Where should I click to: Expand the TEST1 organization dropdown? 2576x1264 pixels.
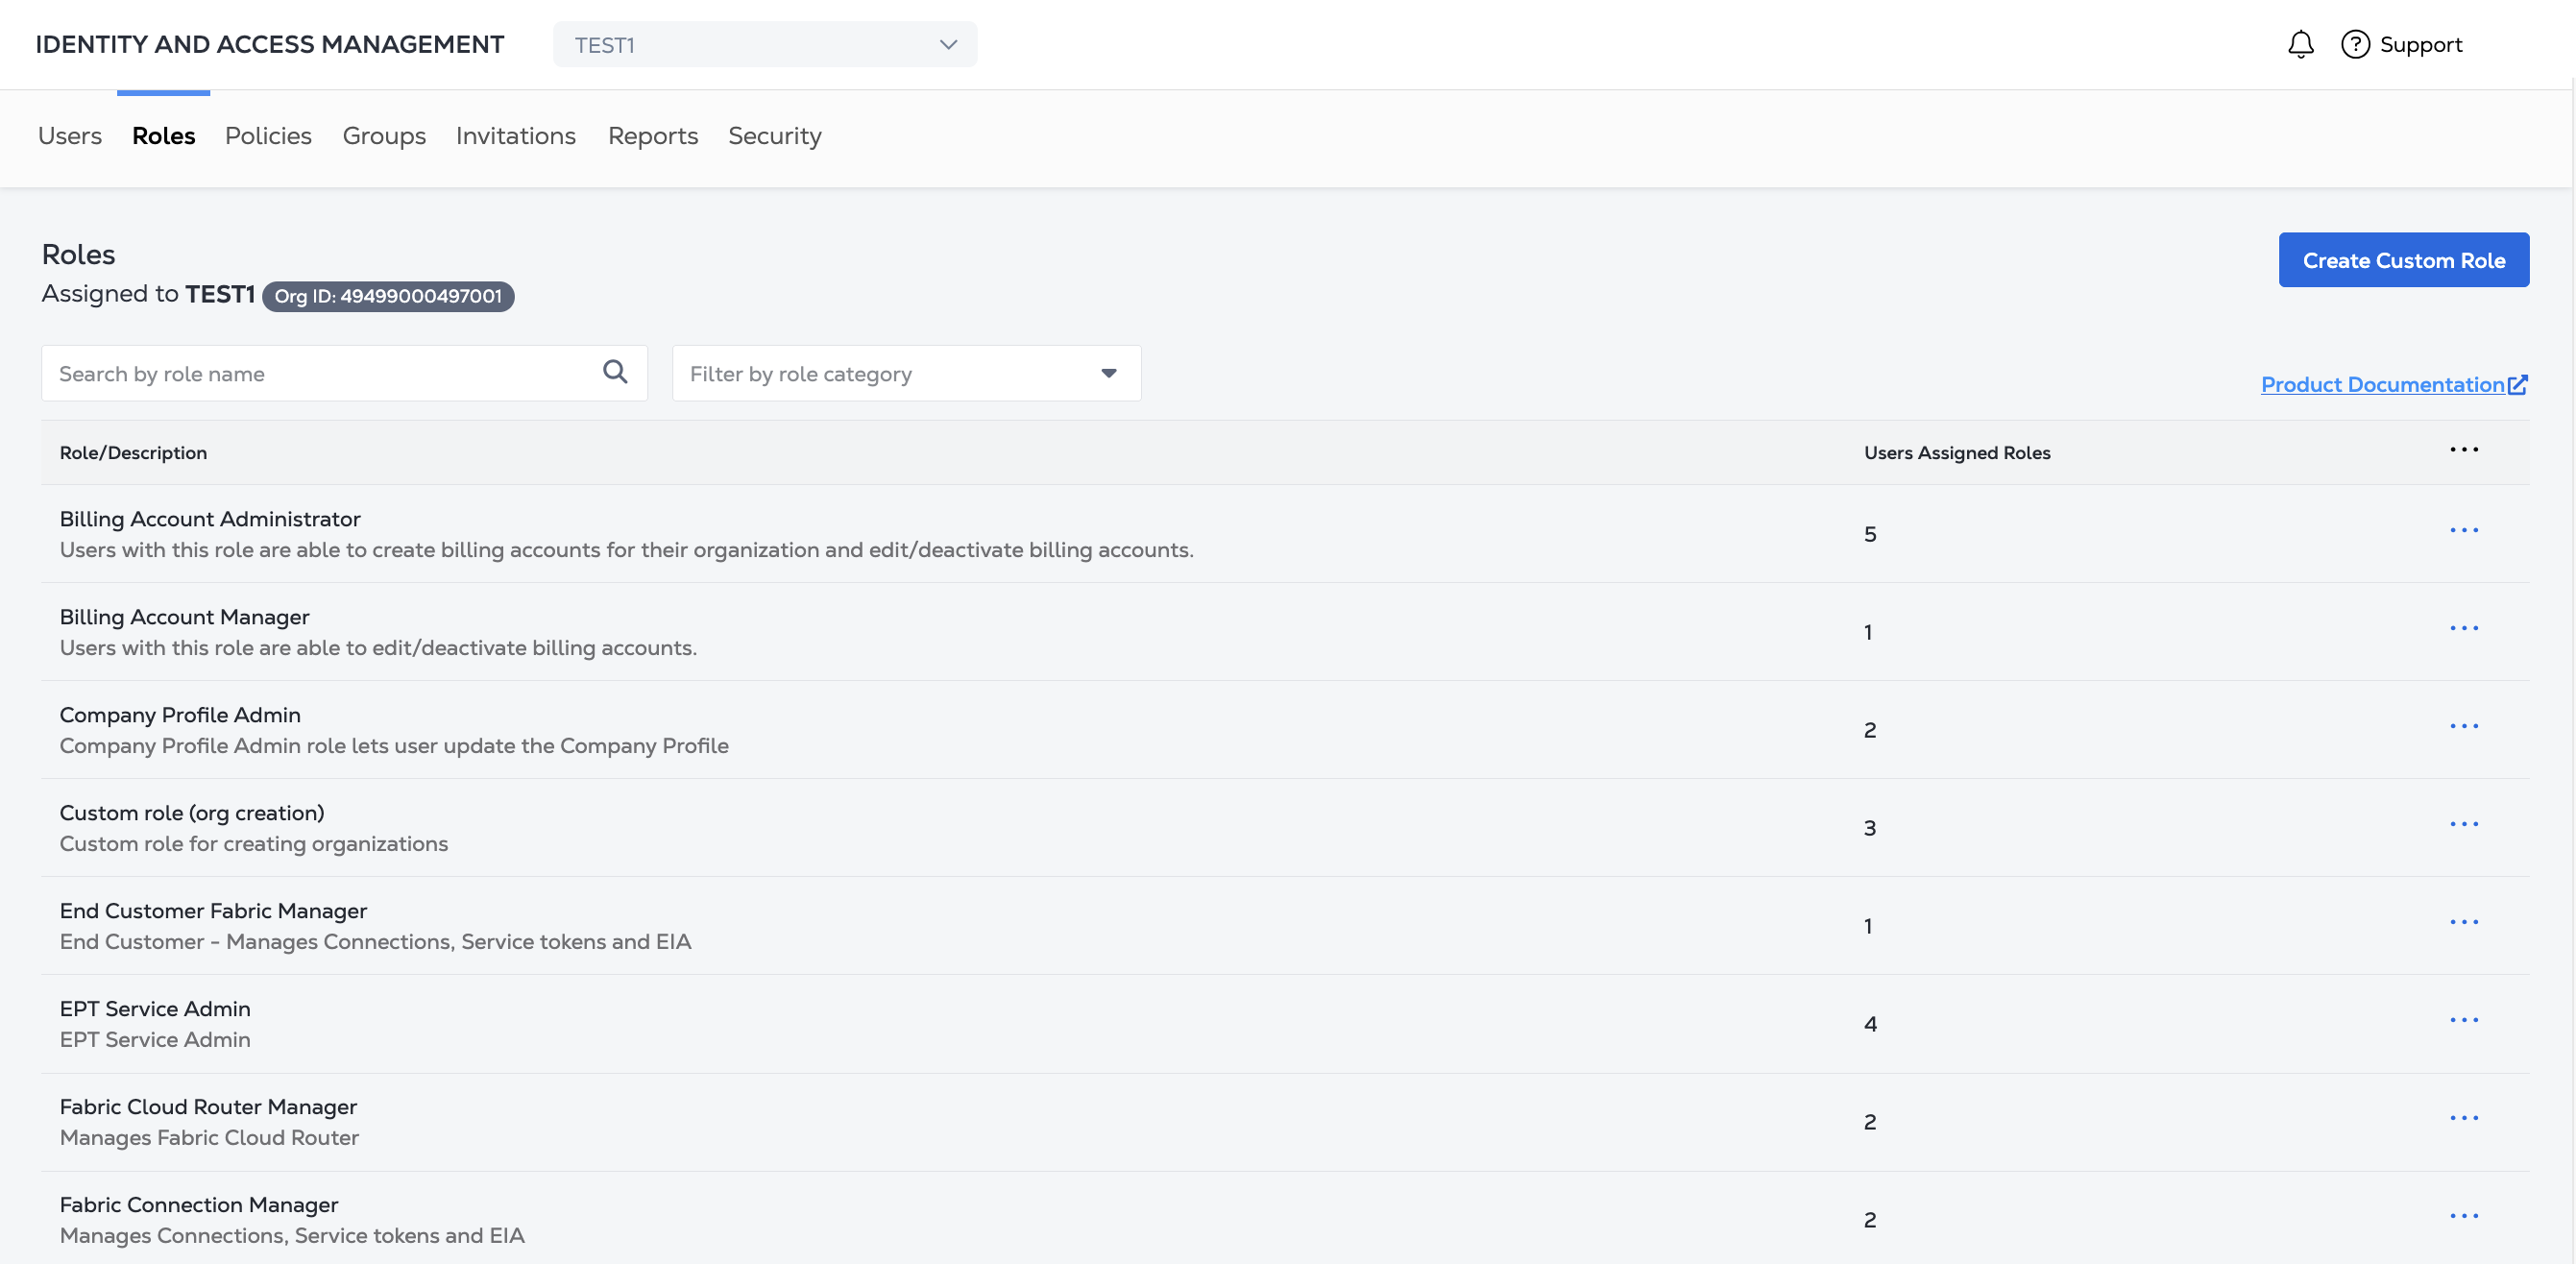(765, 45)
